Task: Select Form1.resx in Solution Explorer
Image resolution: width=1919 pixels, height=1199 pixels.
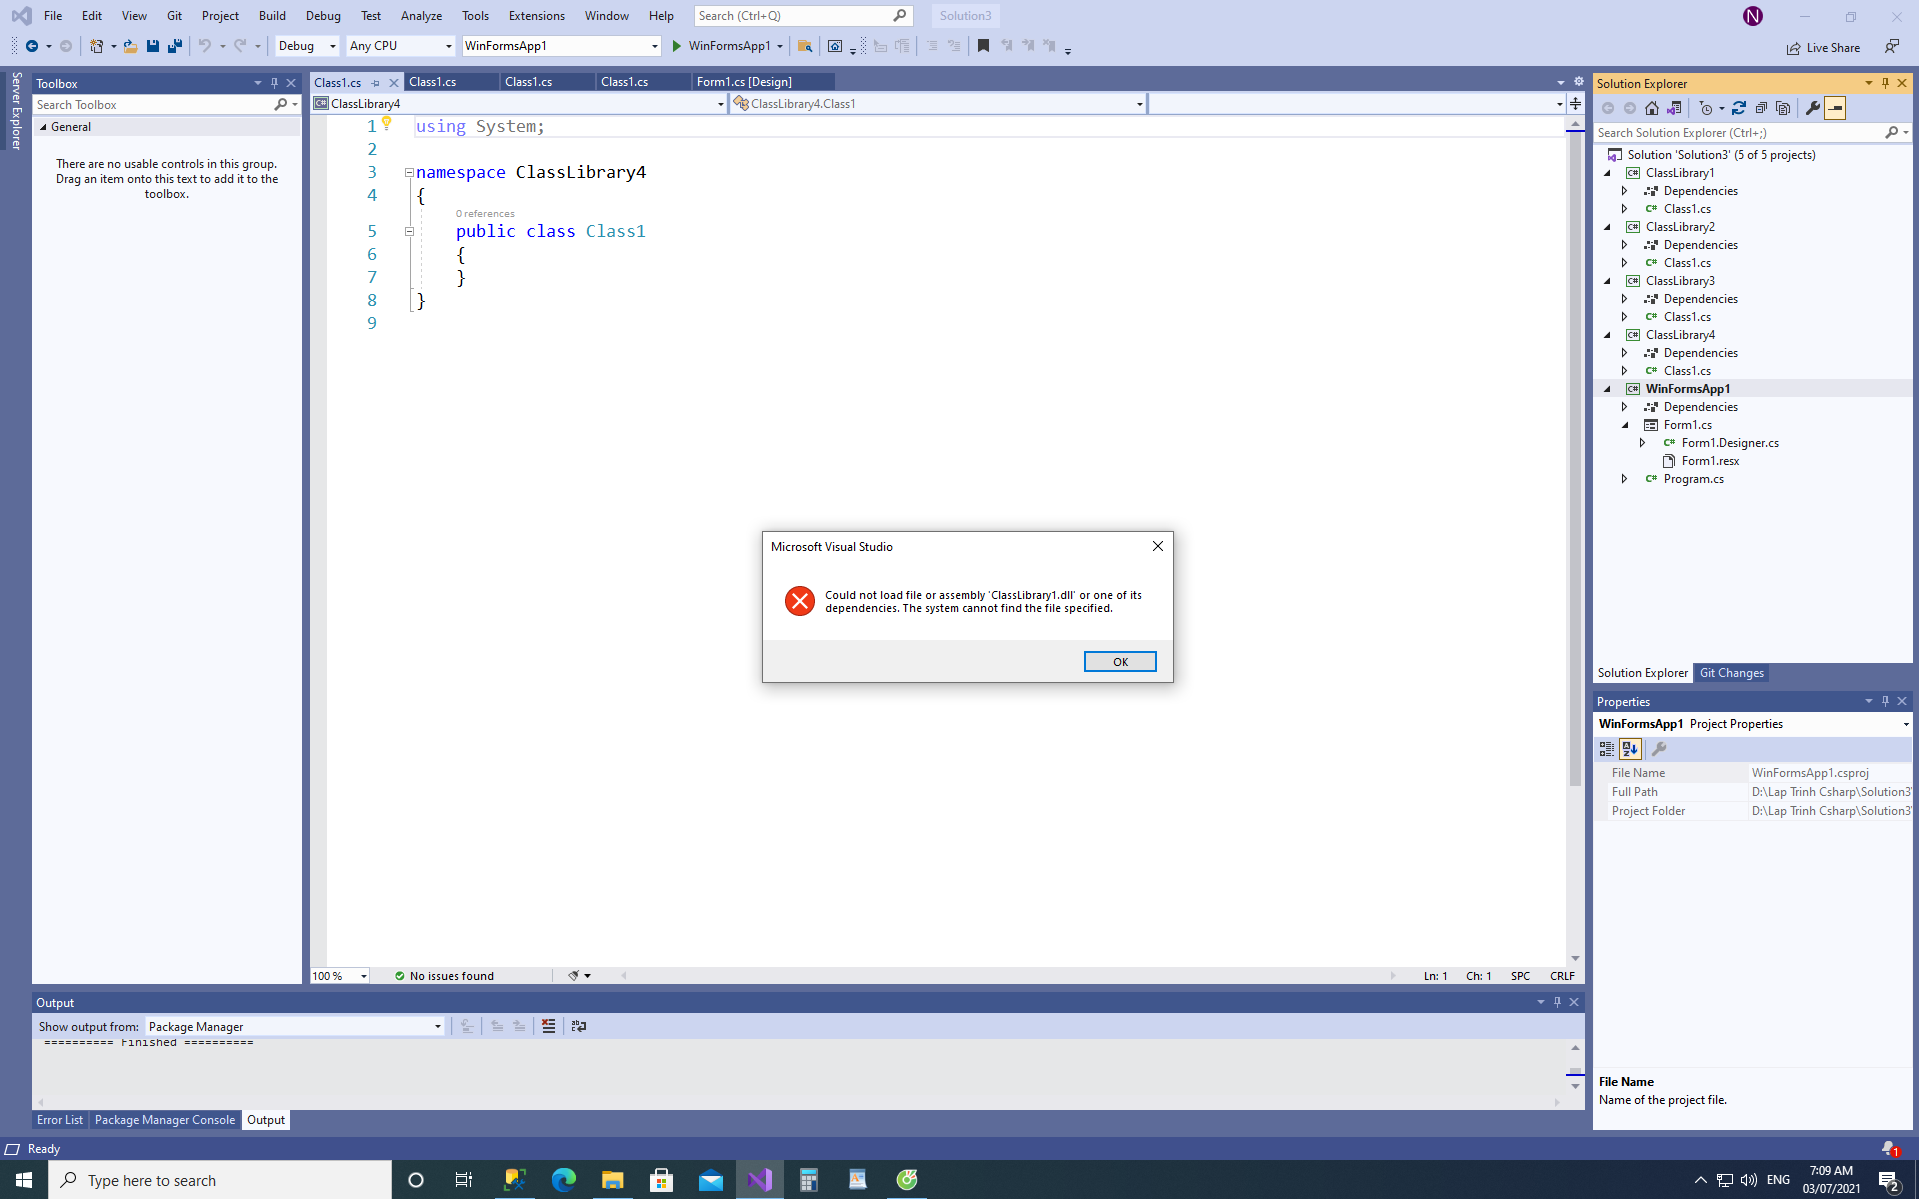Action: (1710, 461)
